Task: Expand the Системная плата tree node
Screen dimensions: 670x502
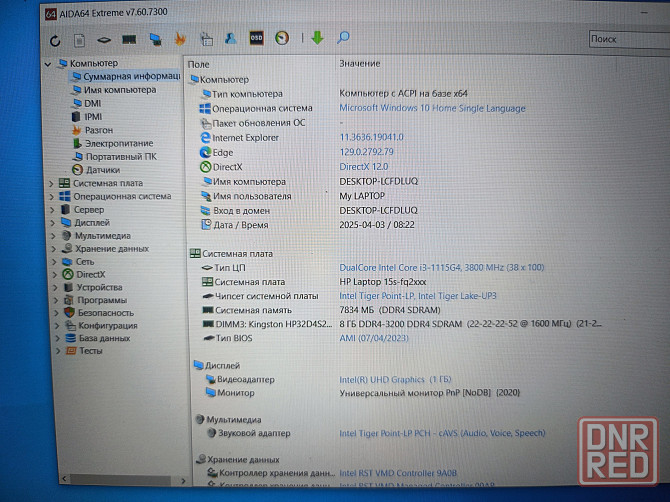Action: (51, 184)
